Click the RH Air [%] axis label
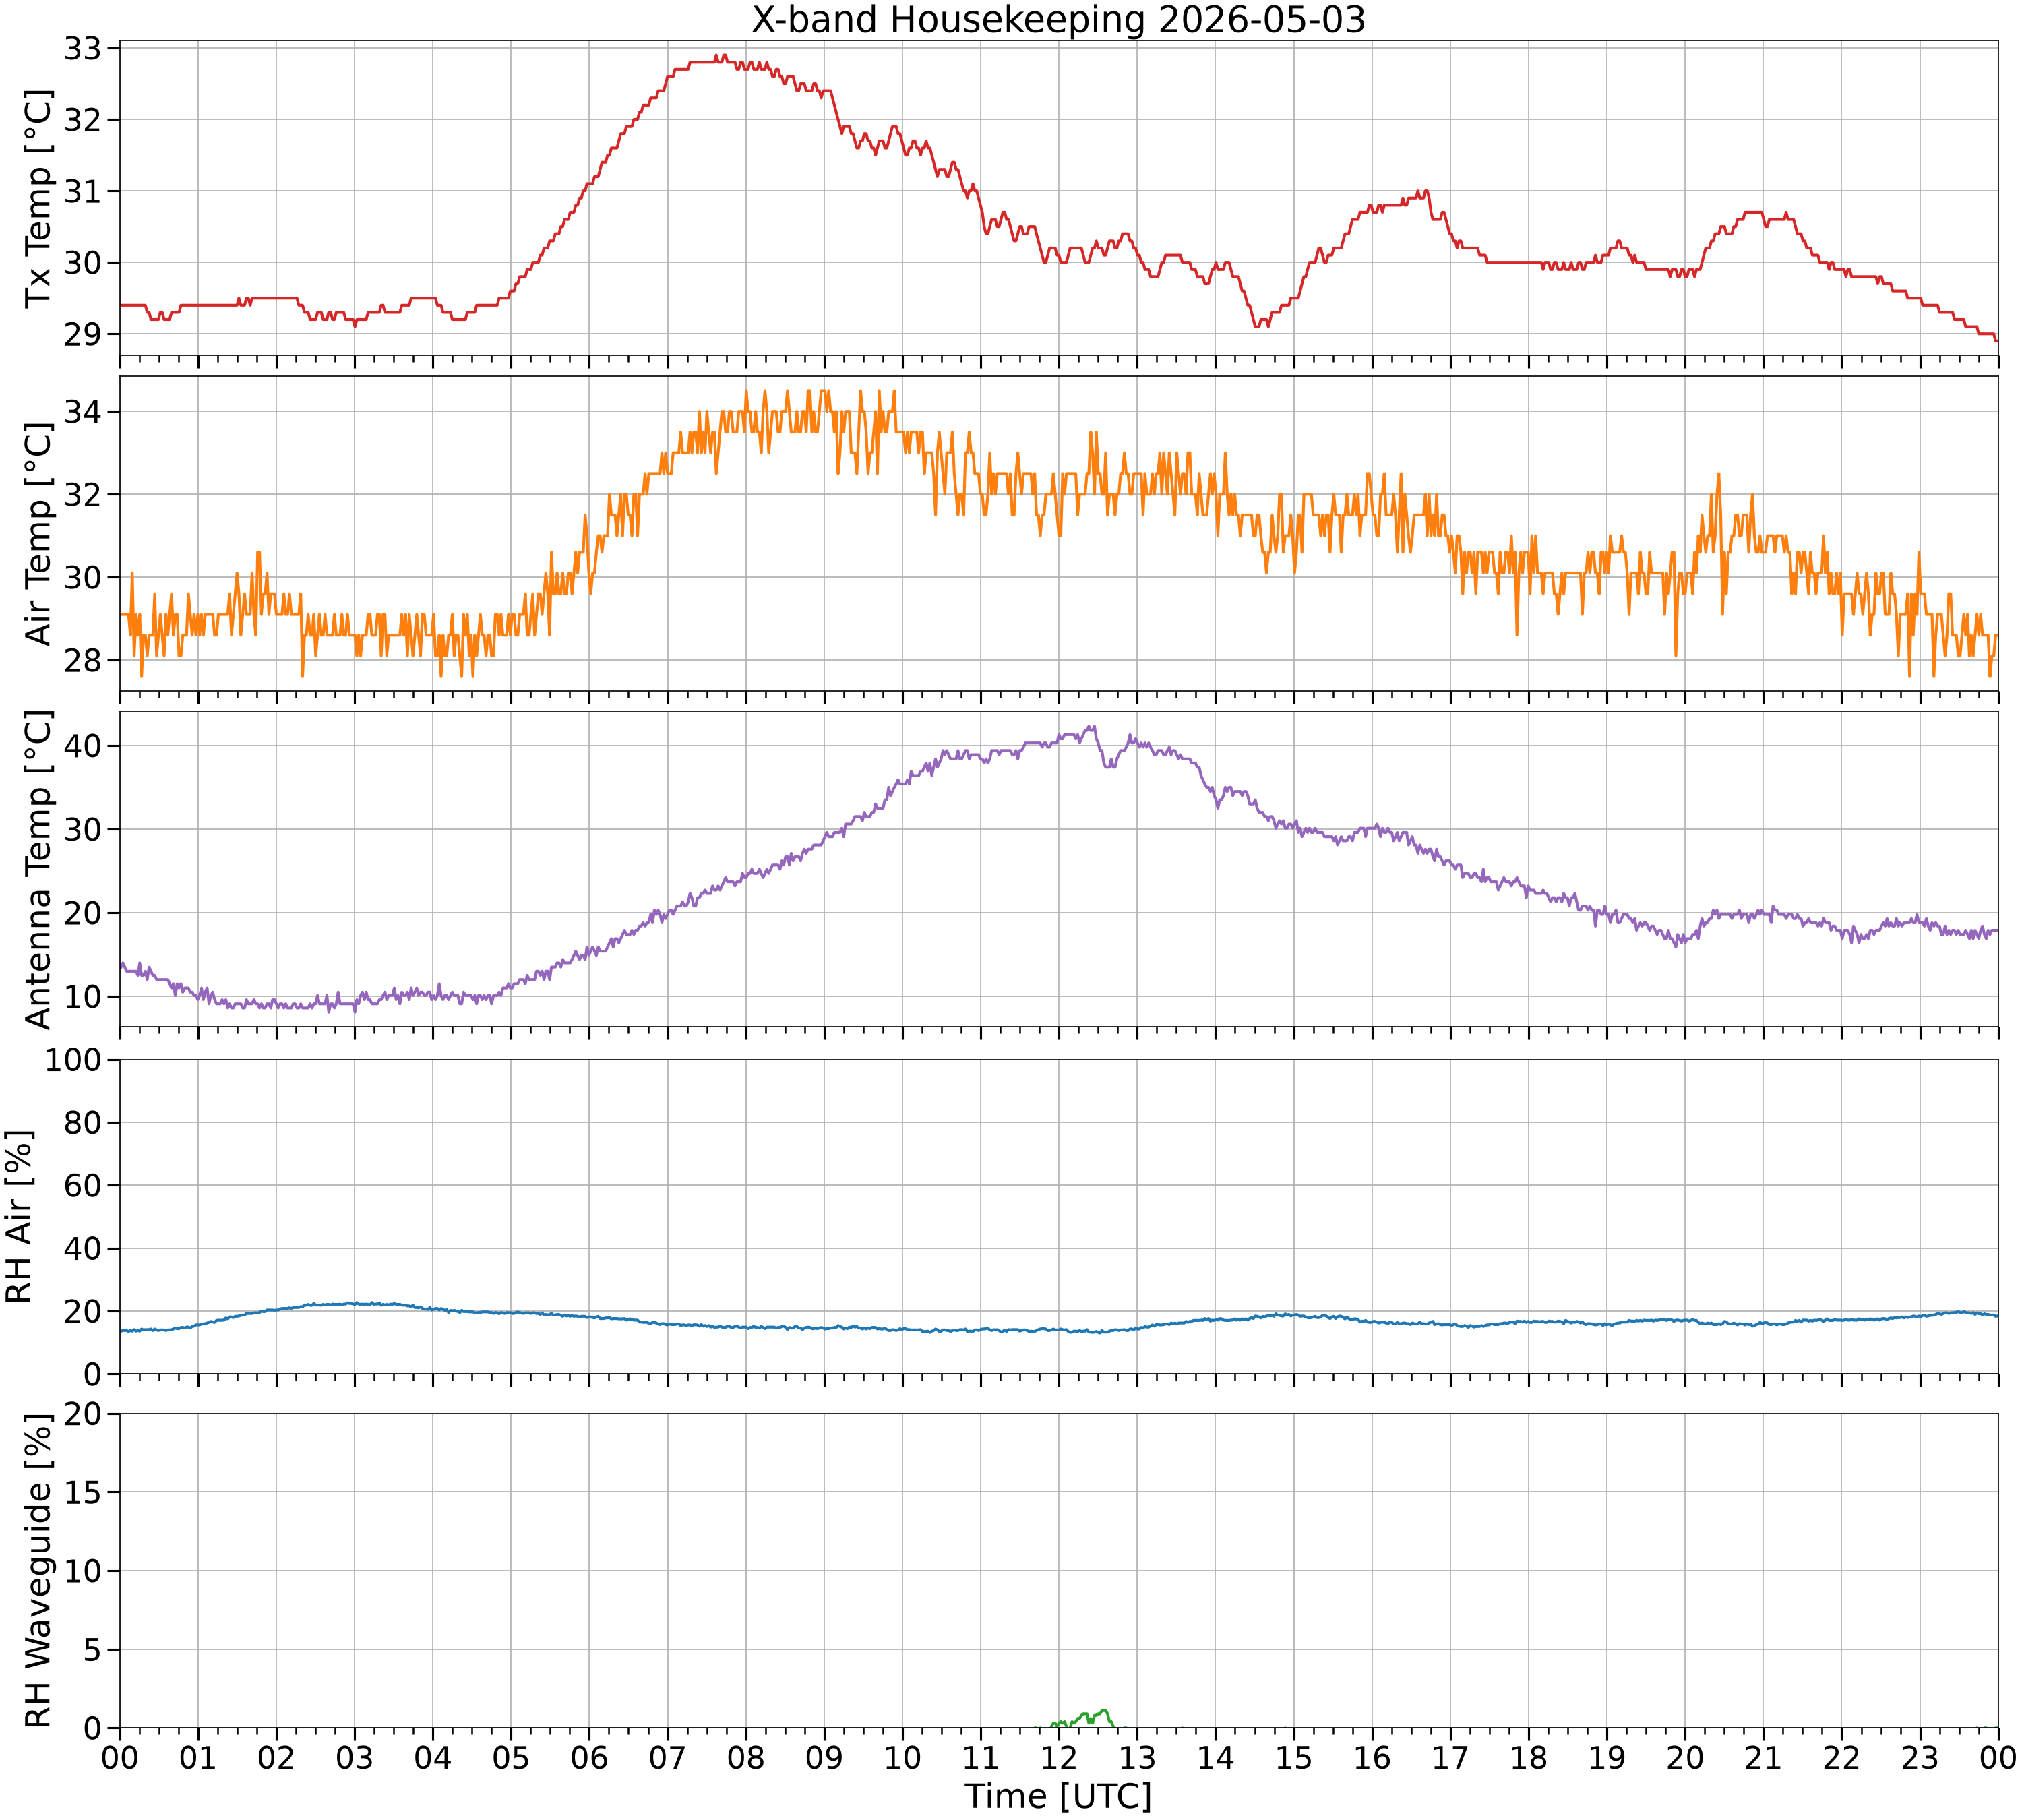The image size is (2022, 1820). coord(19,1217)
